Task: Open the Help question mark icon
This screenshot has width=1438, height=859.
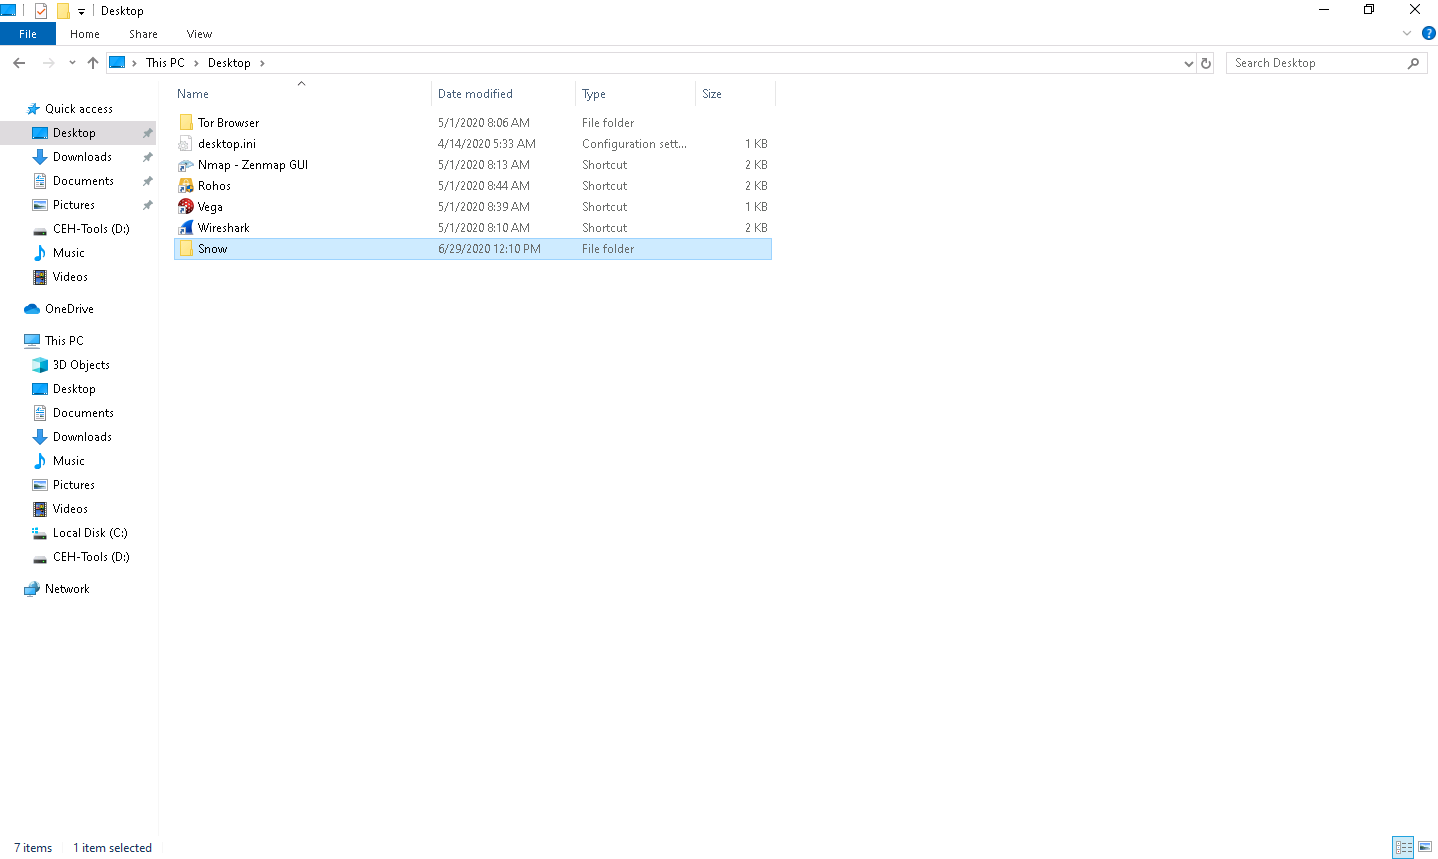Action: (1428, 33)
